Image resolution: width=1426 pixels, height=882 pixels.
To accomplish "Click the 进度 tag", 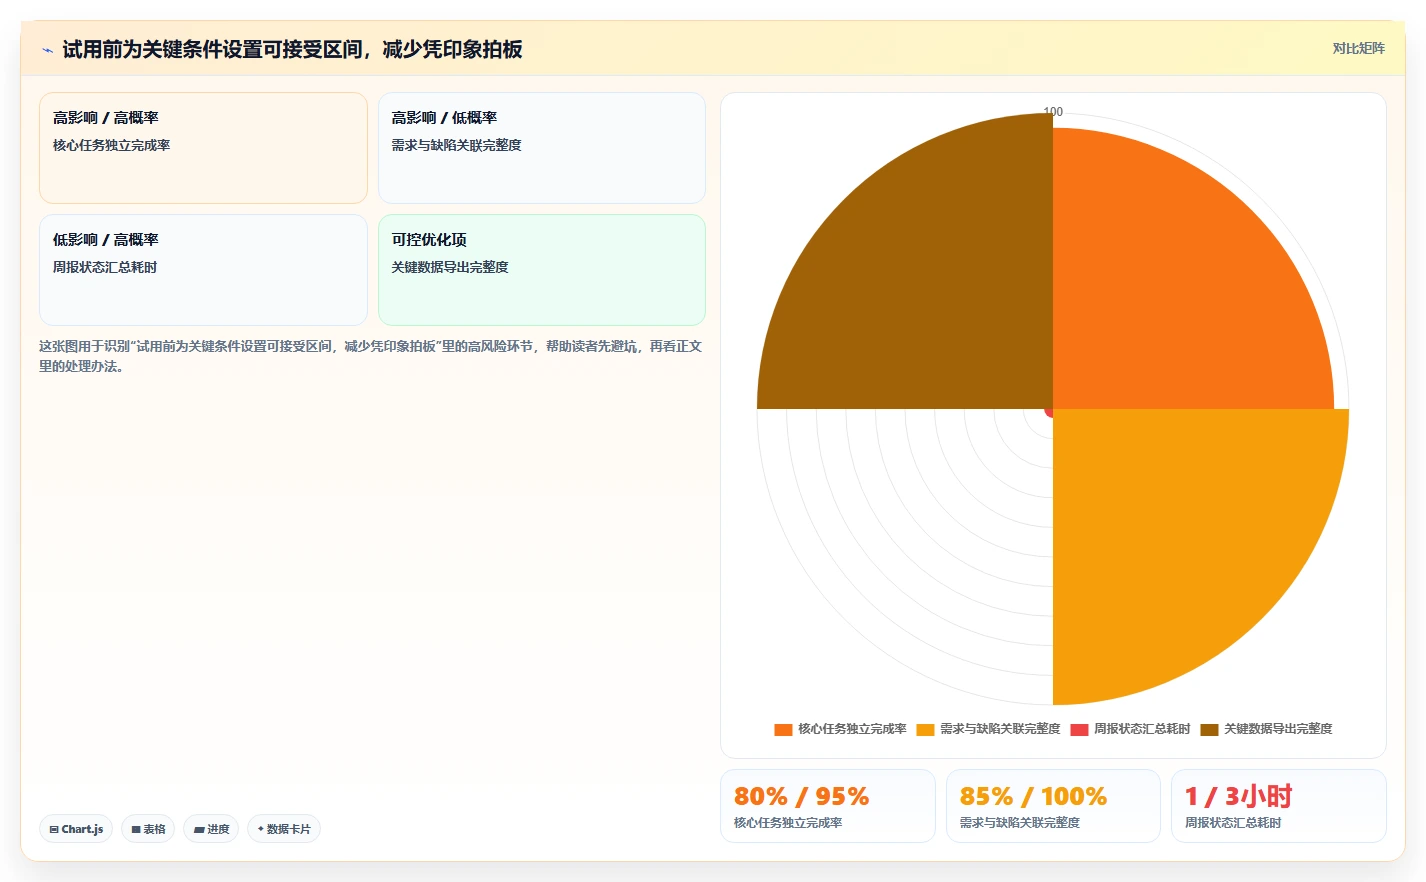I will coord(211,829).
